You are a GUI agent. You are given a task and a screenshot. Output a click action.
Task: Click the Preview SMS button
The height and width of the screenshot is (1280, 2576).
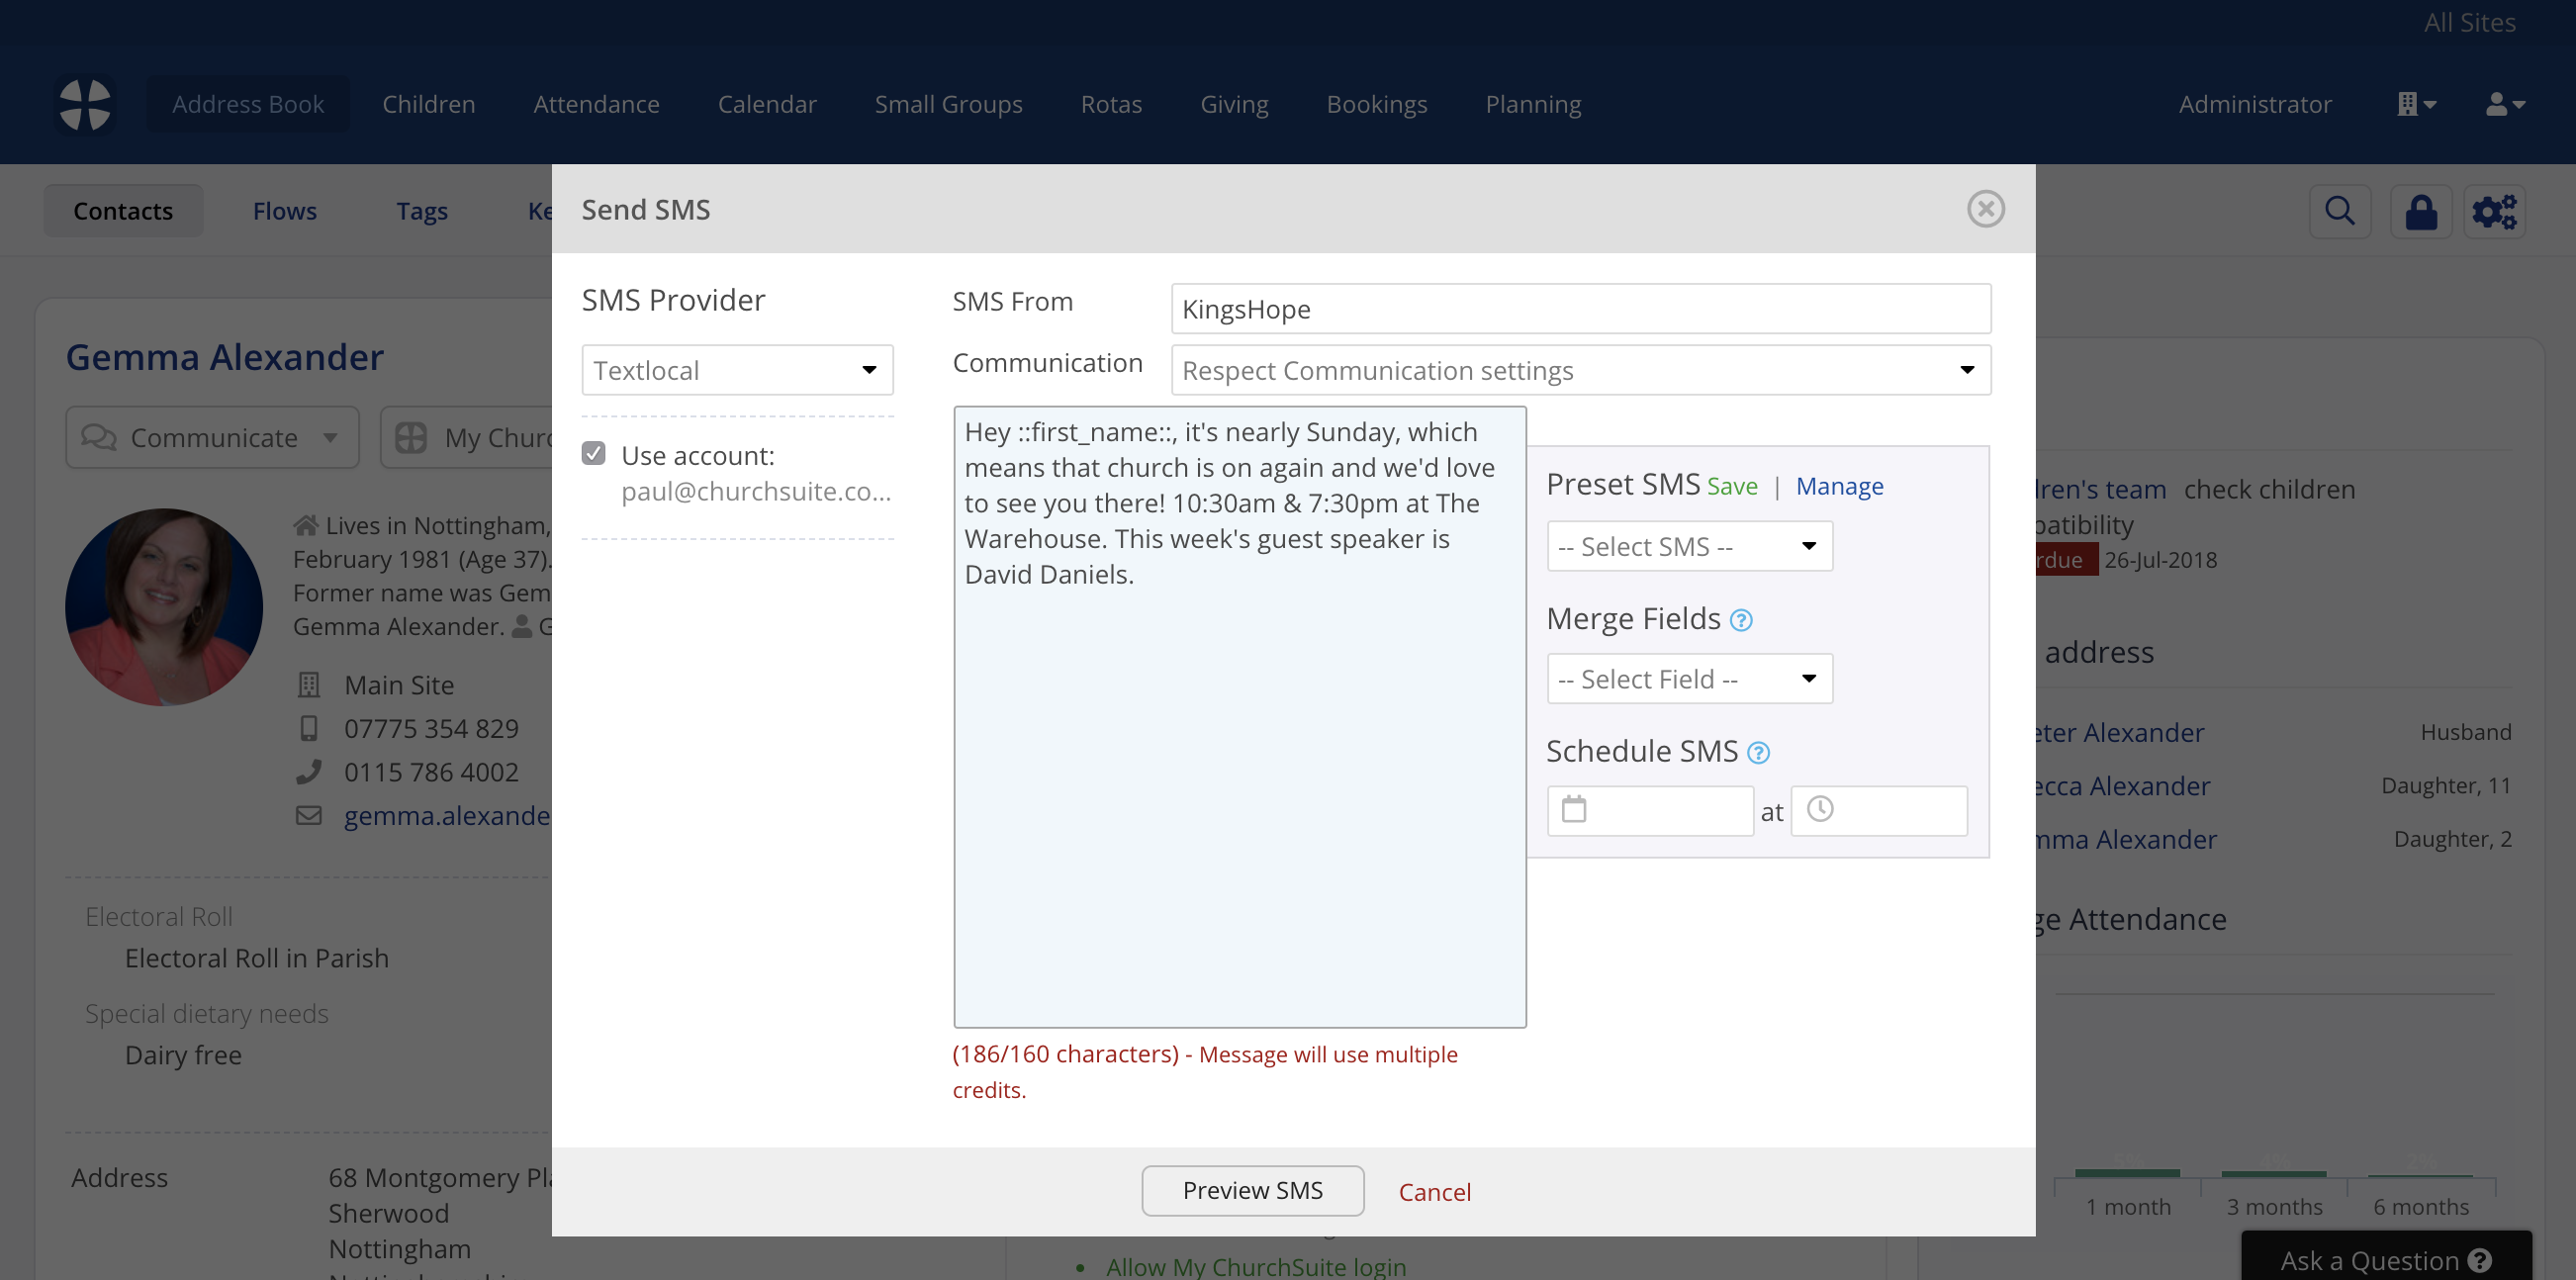pos(1252,1190)
